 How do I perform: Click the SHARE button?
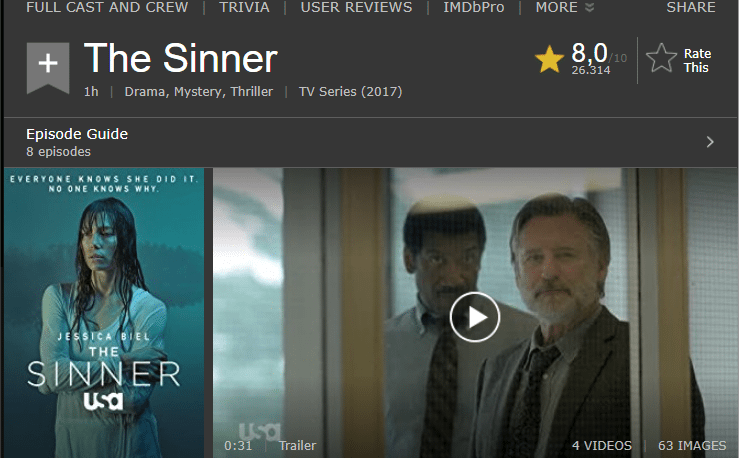point(690,7)
